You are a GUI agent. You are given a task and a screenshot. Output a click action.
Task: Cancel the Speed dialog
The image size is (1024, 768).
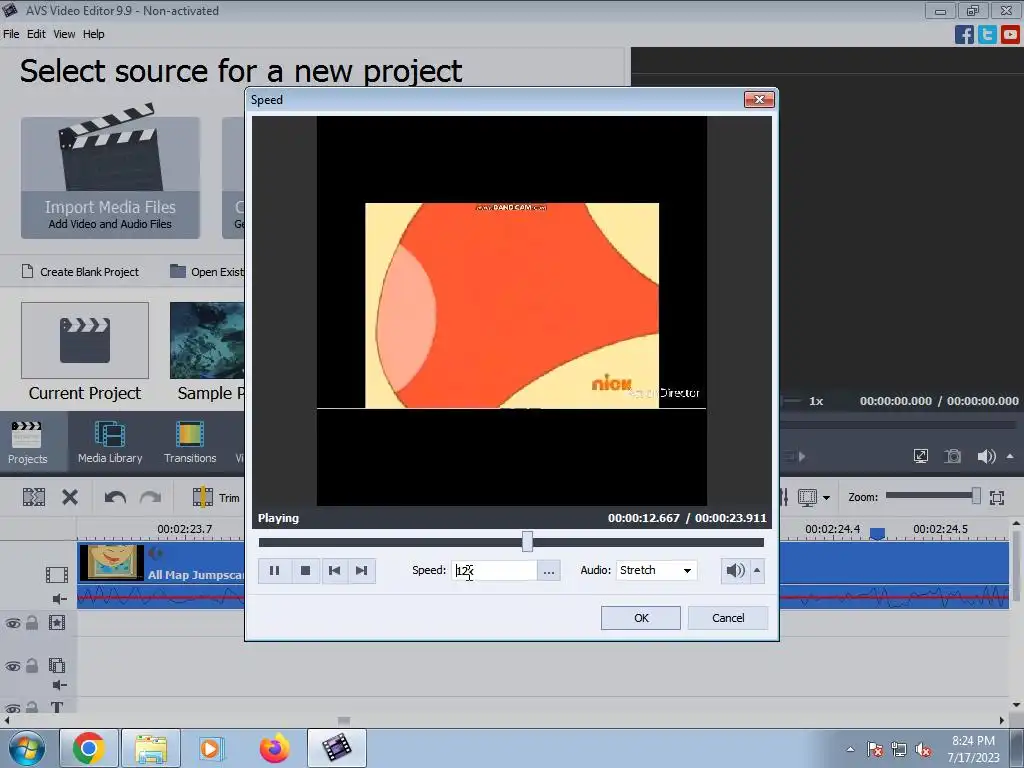728,618
